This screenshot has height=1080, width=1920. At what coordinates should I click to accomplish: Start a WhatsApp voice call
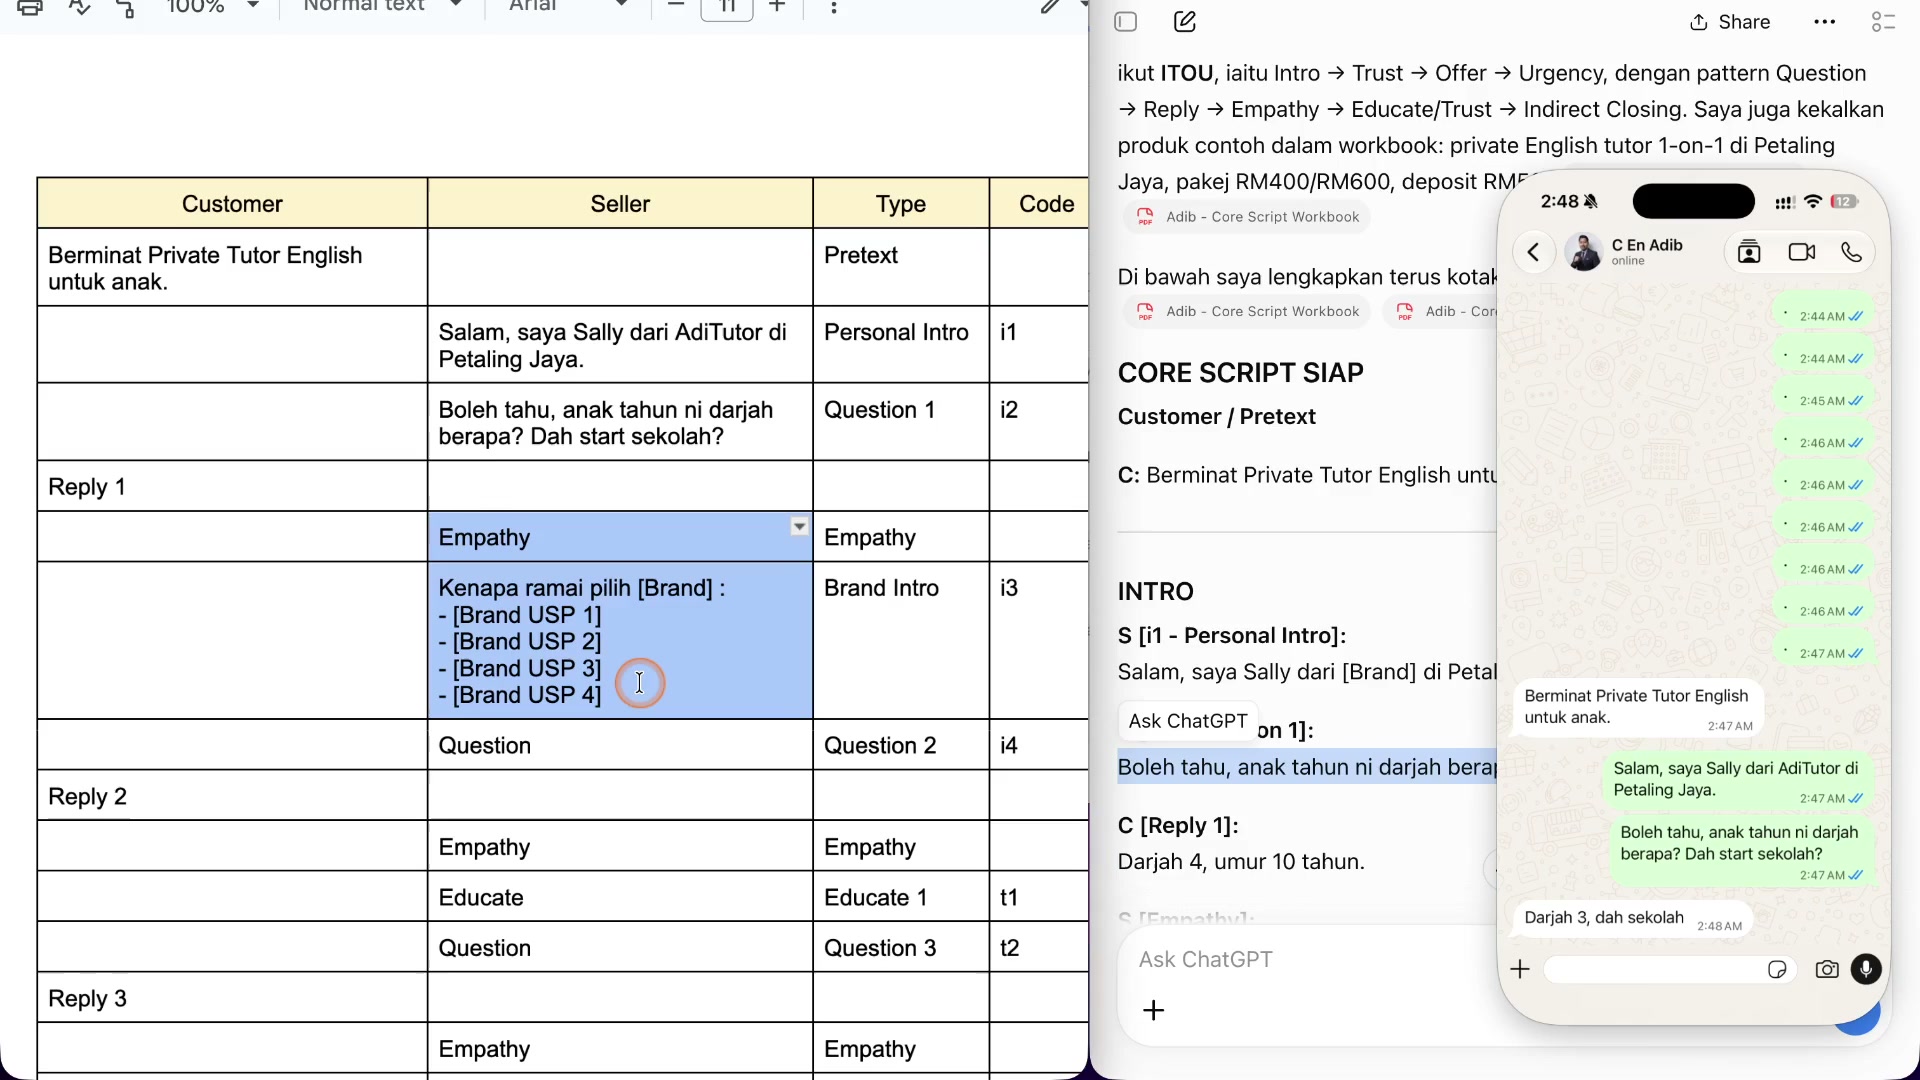(x=1852, y=252)
